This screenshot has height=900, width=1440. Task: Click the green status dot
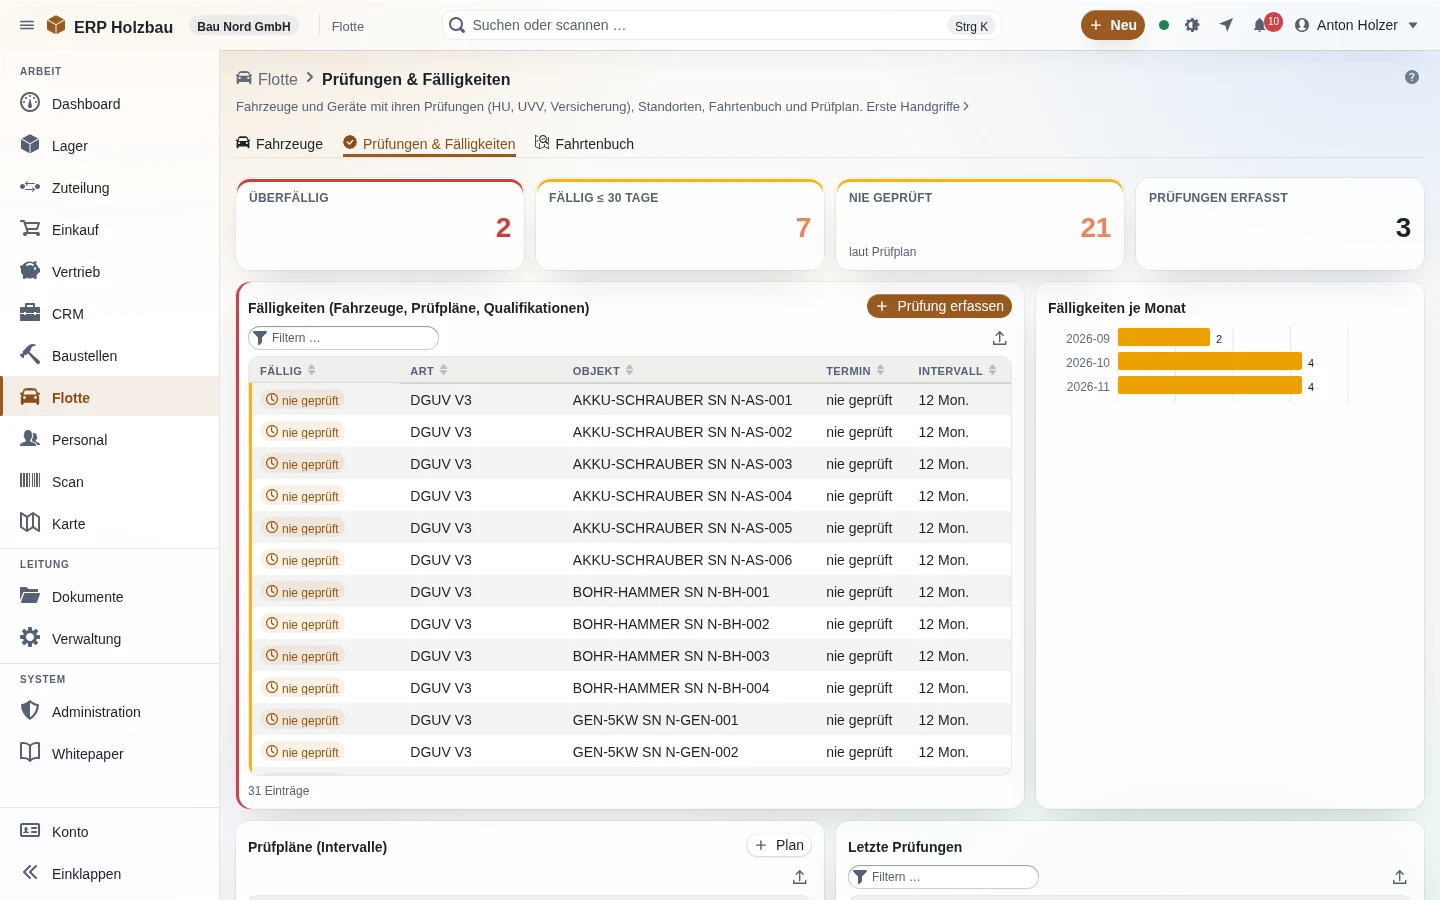tap(1164, 25)
